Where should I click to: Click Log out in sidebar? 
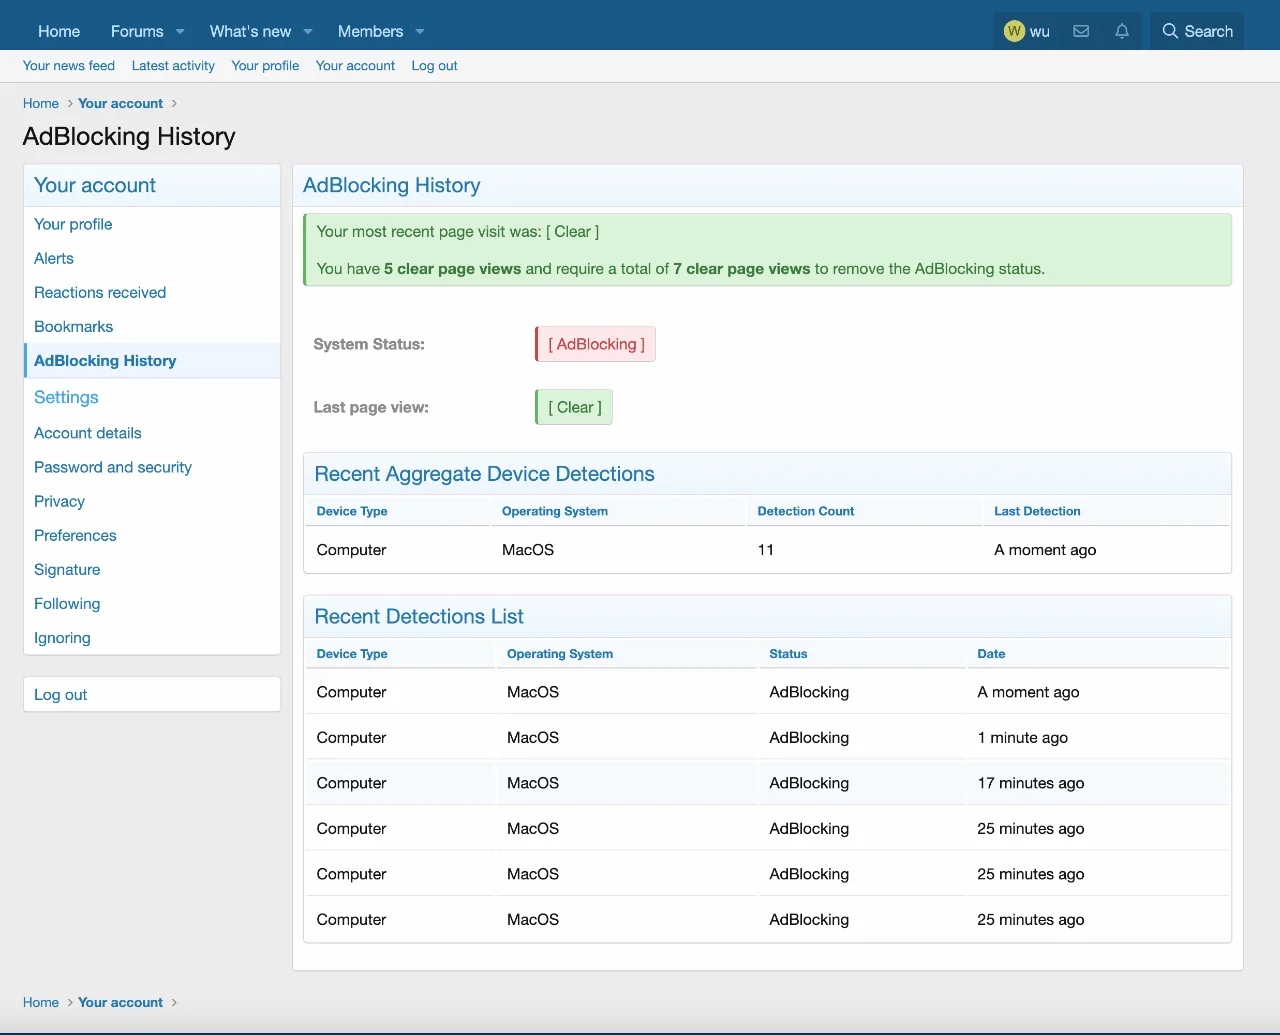pyautogui.click(x=61, y=695)
